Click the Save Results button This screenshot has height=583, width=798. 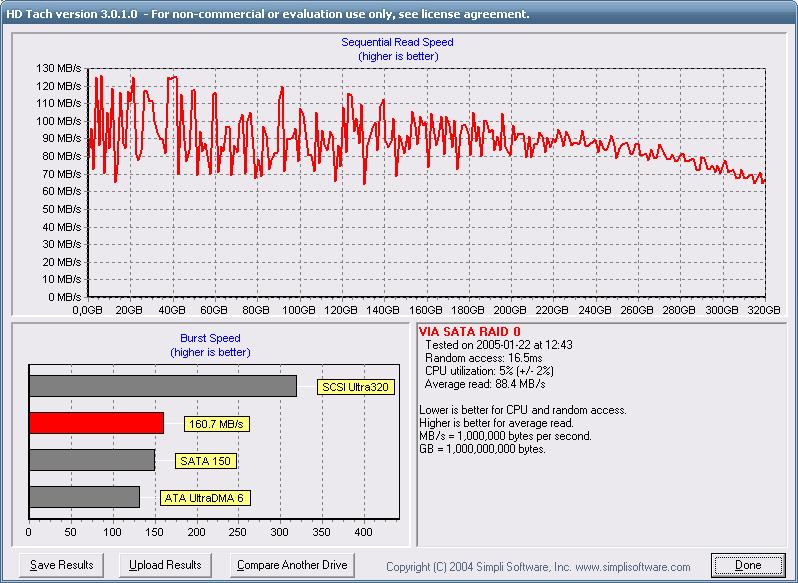[61, 565]
